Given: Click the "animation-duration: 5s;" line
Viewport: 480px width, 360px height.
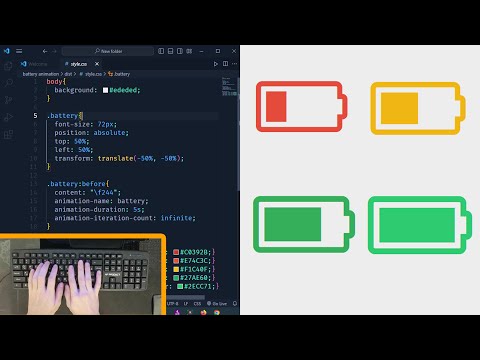Looking at the screenshot, I should tap(99, 210).
